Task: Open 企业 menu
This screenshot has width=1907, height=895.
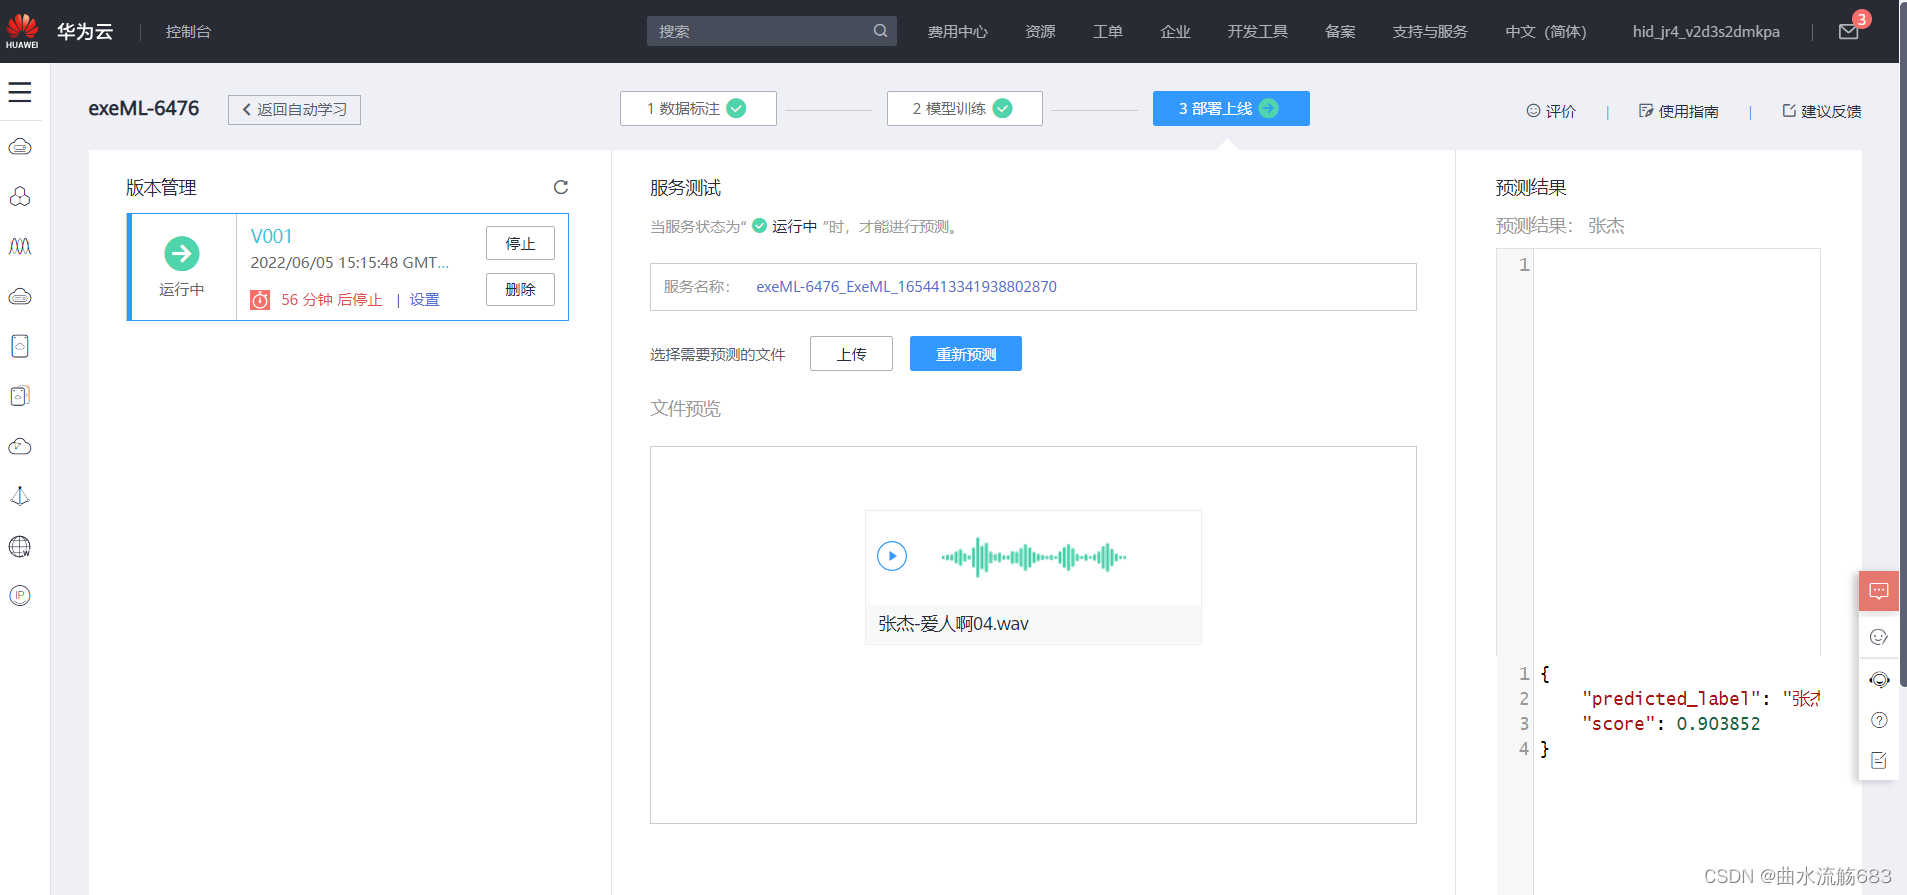Action: click(1175, 31)
